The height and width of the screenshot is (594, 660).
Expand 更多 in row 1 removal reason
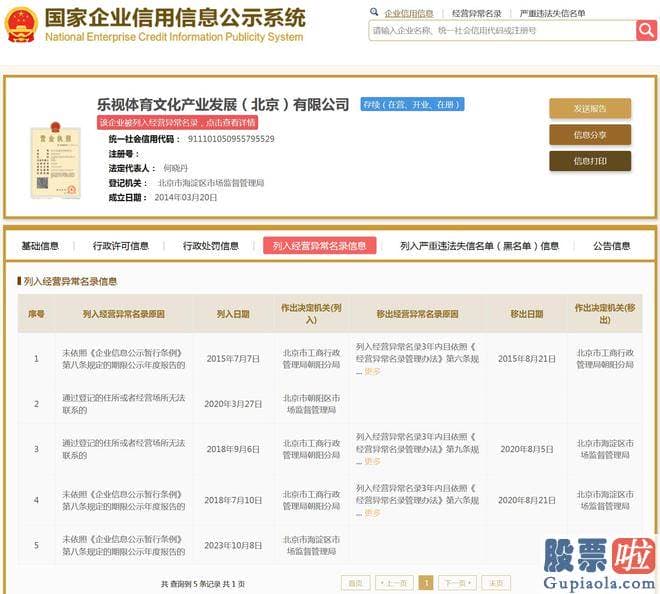click(373, 371)
